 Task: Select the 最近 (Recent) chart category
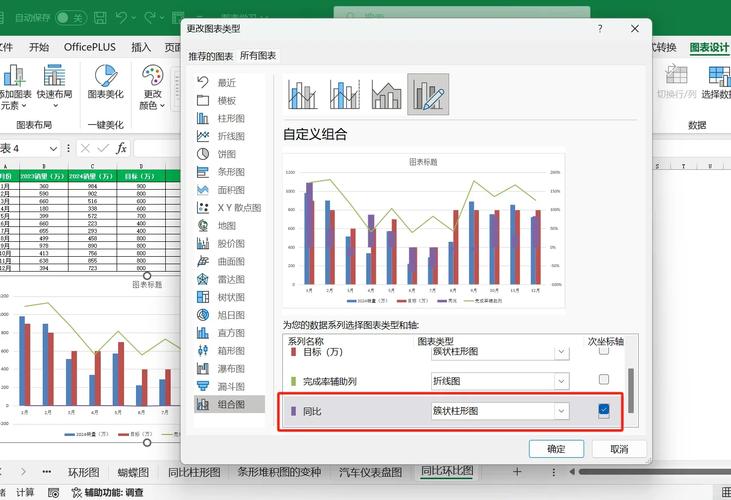(x=228, y=82)
